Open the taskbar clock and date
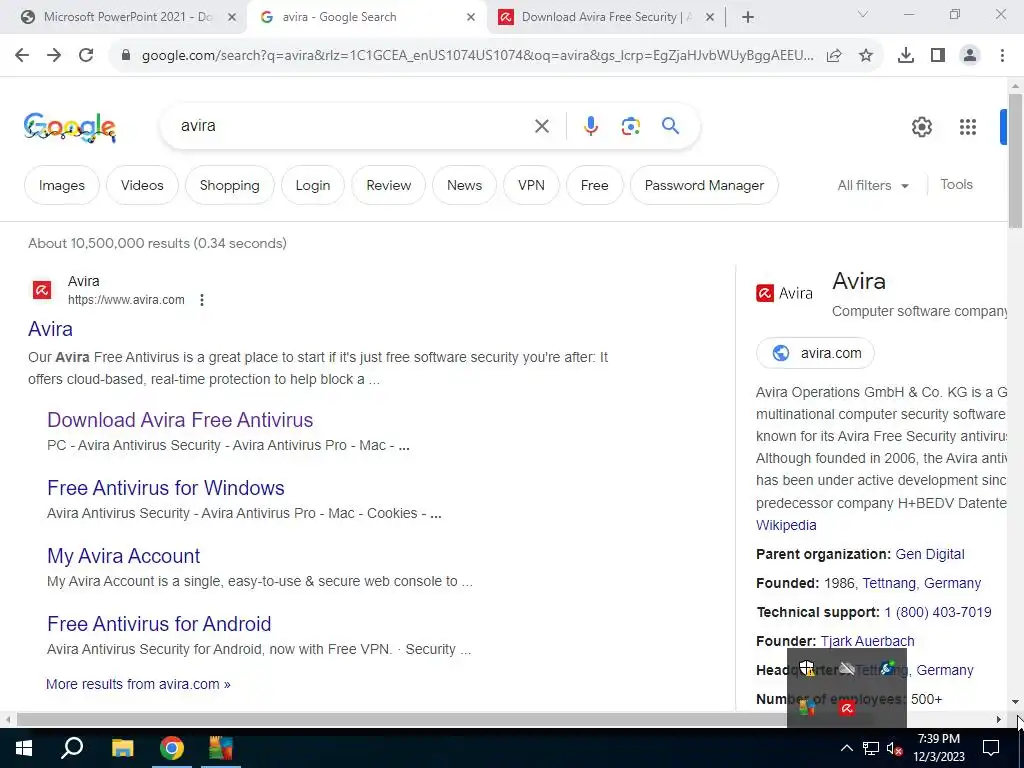The width and height of the screenshot is (1024, 768). (938, 748)
